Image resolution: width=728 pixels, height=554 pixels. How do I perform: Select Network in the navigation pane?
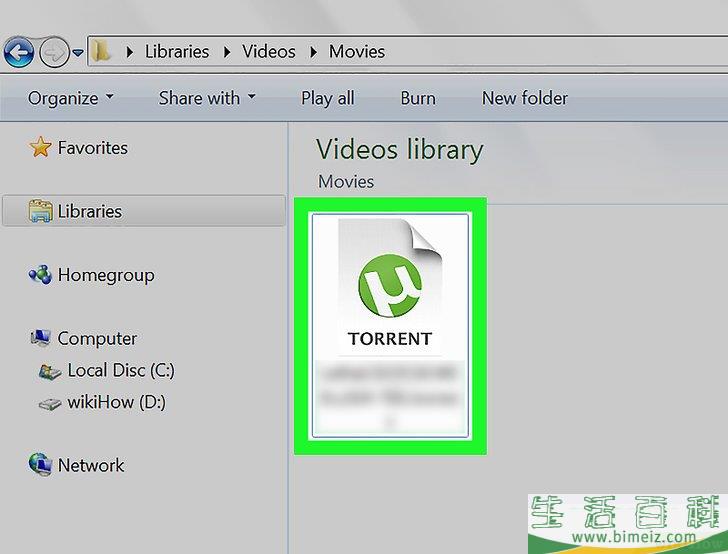coord(91,465)
